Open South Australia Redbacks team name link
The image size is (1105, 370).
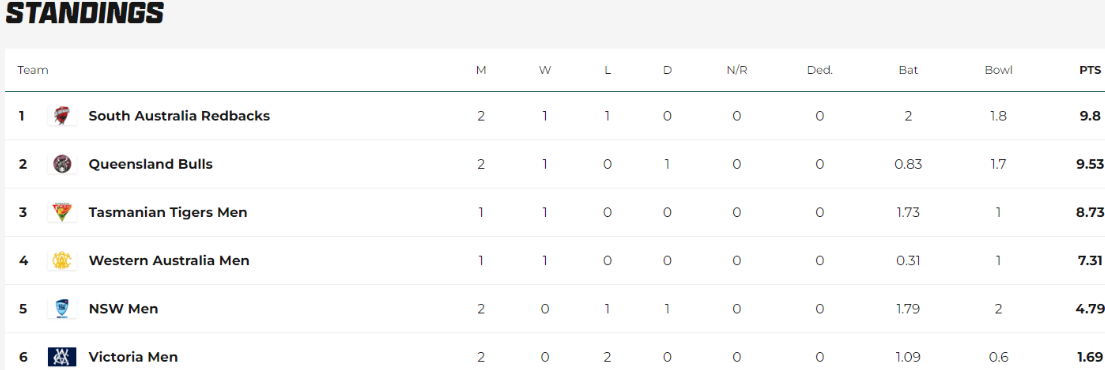point(179,116)
